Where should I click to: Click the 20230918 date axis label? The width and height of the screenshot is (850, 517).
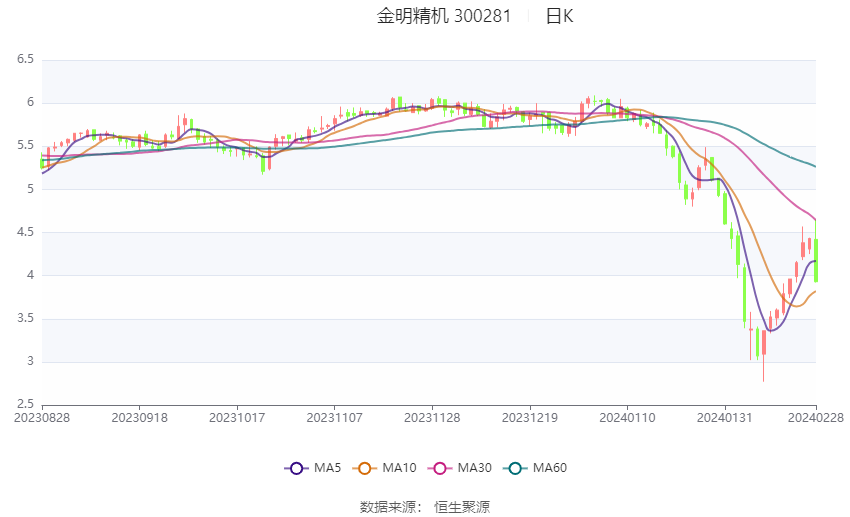pyautogui.click(x=139, y=418)
